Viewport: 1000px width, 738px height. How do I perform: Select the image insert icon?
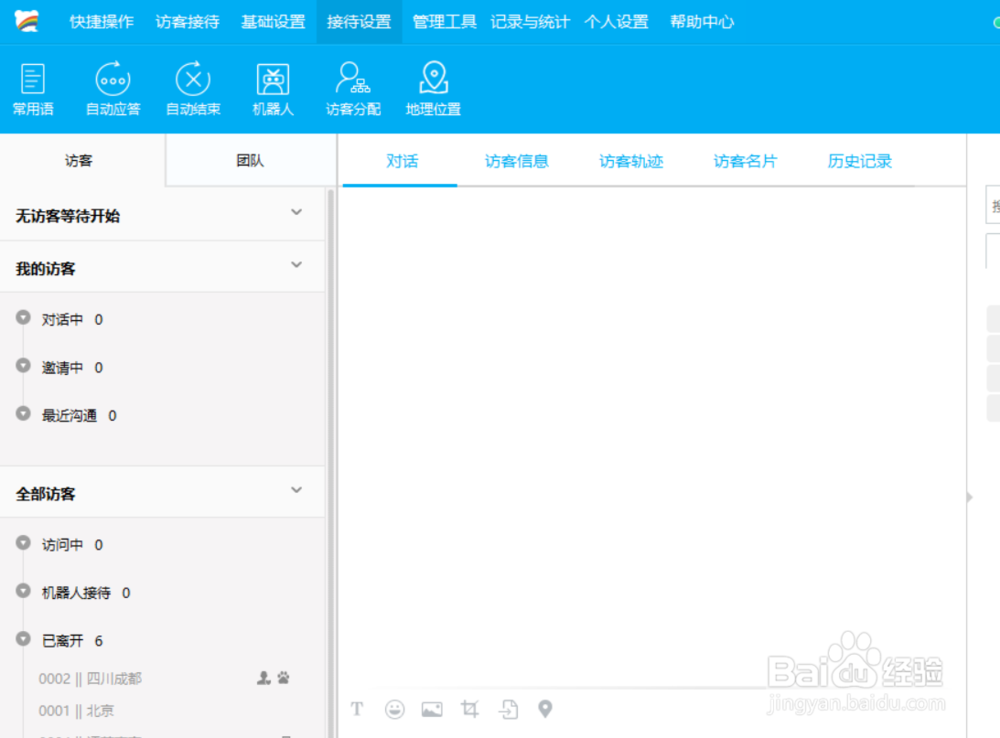pyautogui.click(x=432, y=709)
